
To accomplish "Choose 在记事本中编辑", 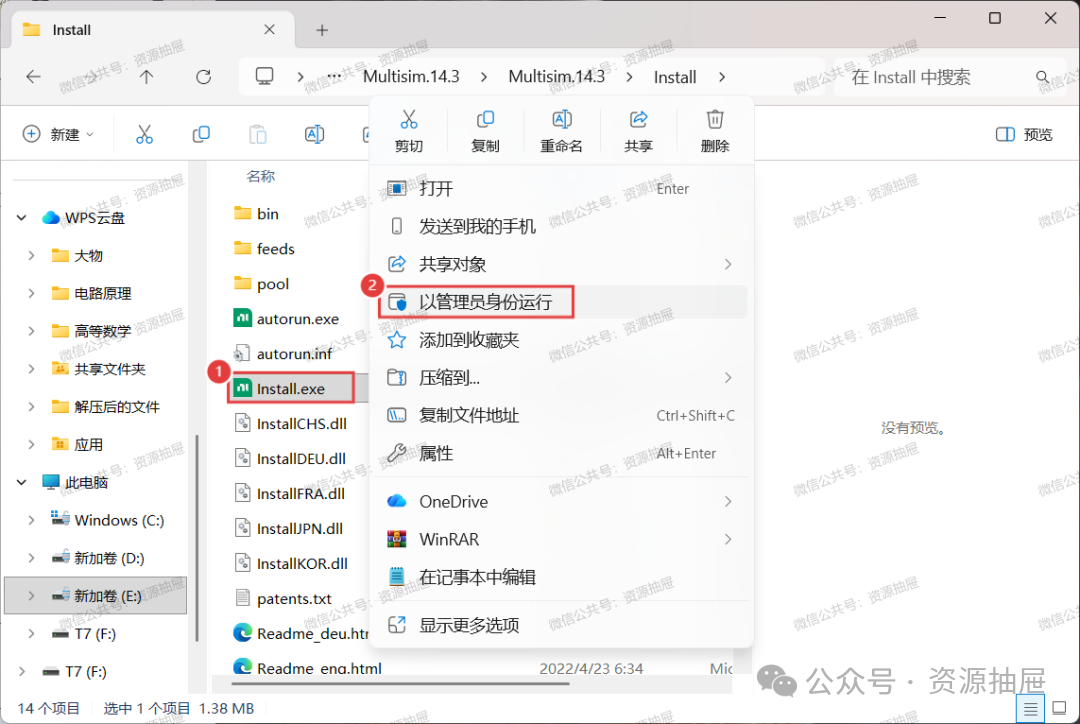I will [x=562, y=577].
